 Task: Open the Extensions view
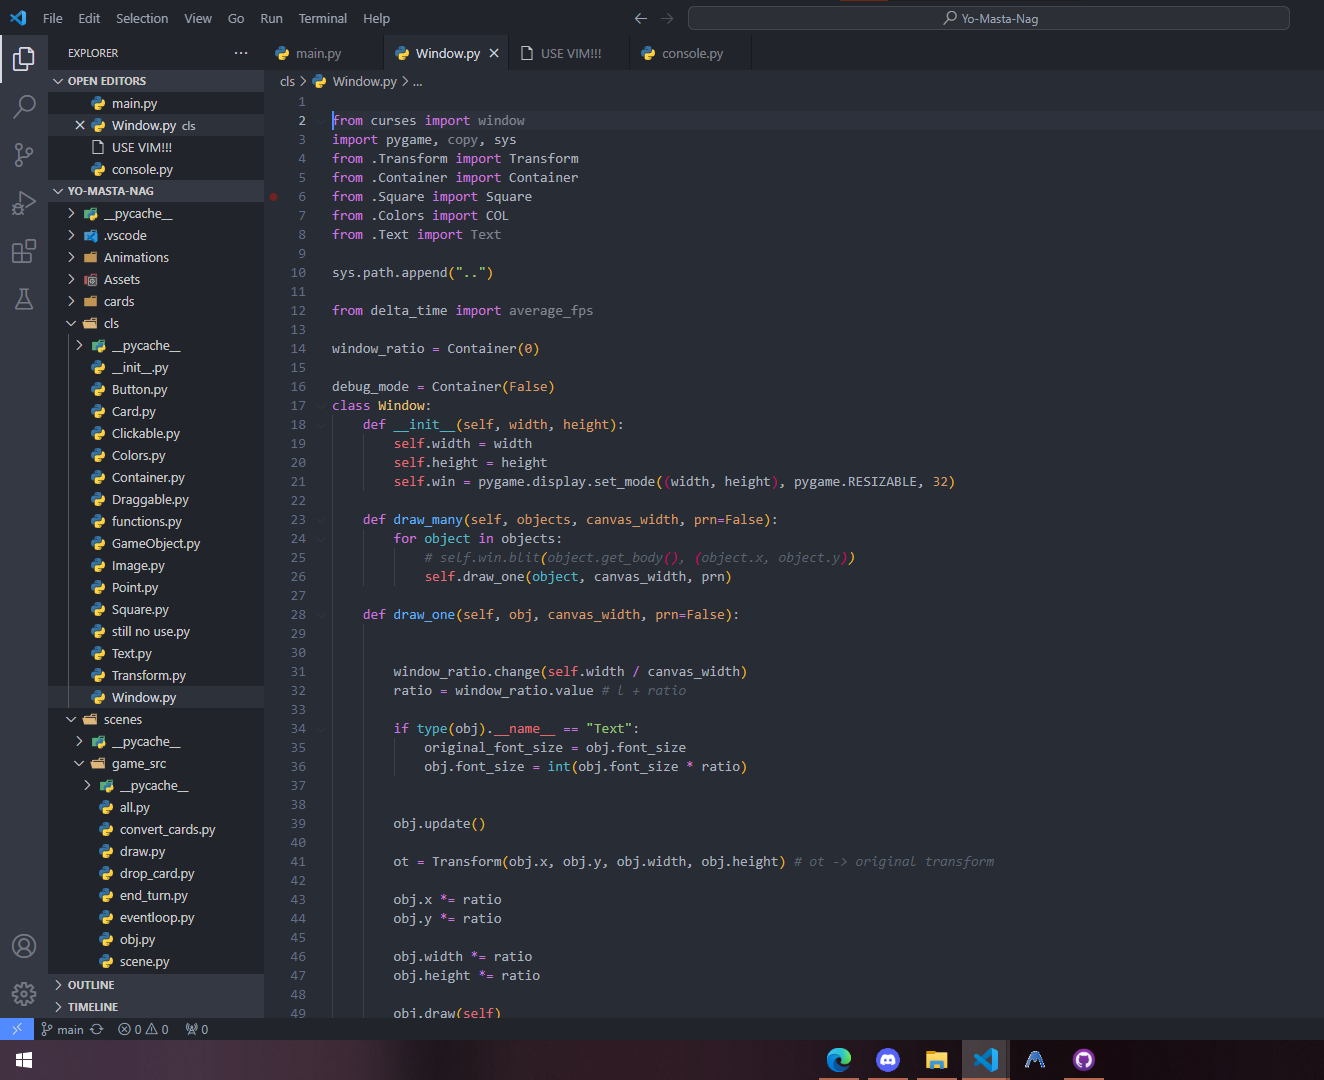tap(24, 251)
